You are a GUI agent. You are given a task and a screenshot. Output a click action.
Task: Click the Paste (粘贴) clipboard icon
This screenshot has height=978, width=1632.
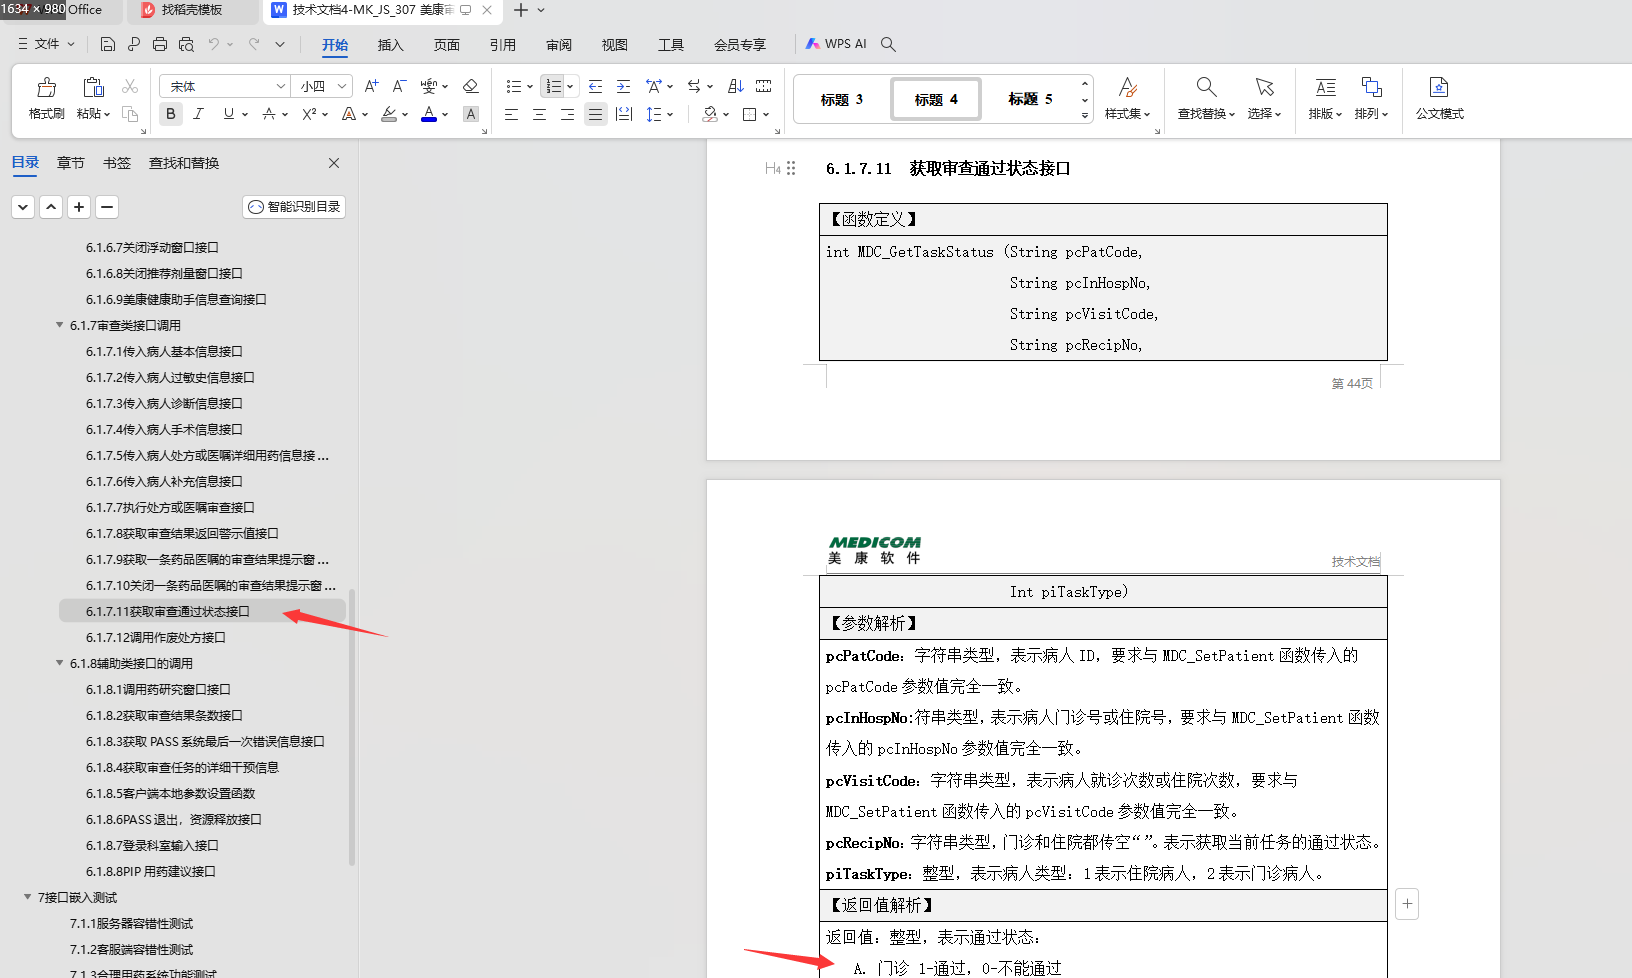pyautogui.click(x=93, y=87)
